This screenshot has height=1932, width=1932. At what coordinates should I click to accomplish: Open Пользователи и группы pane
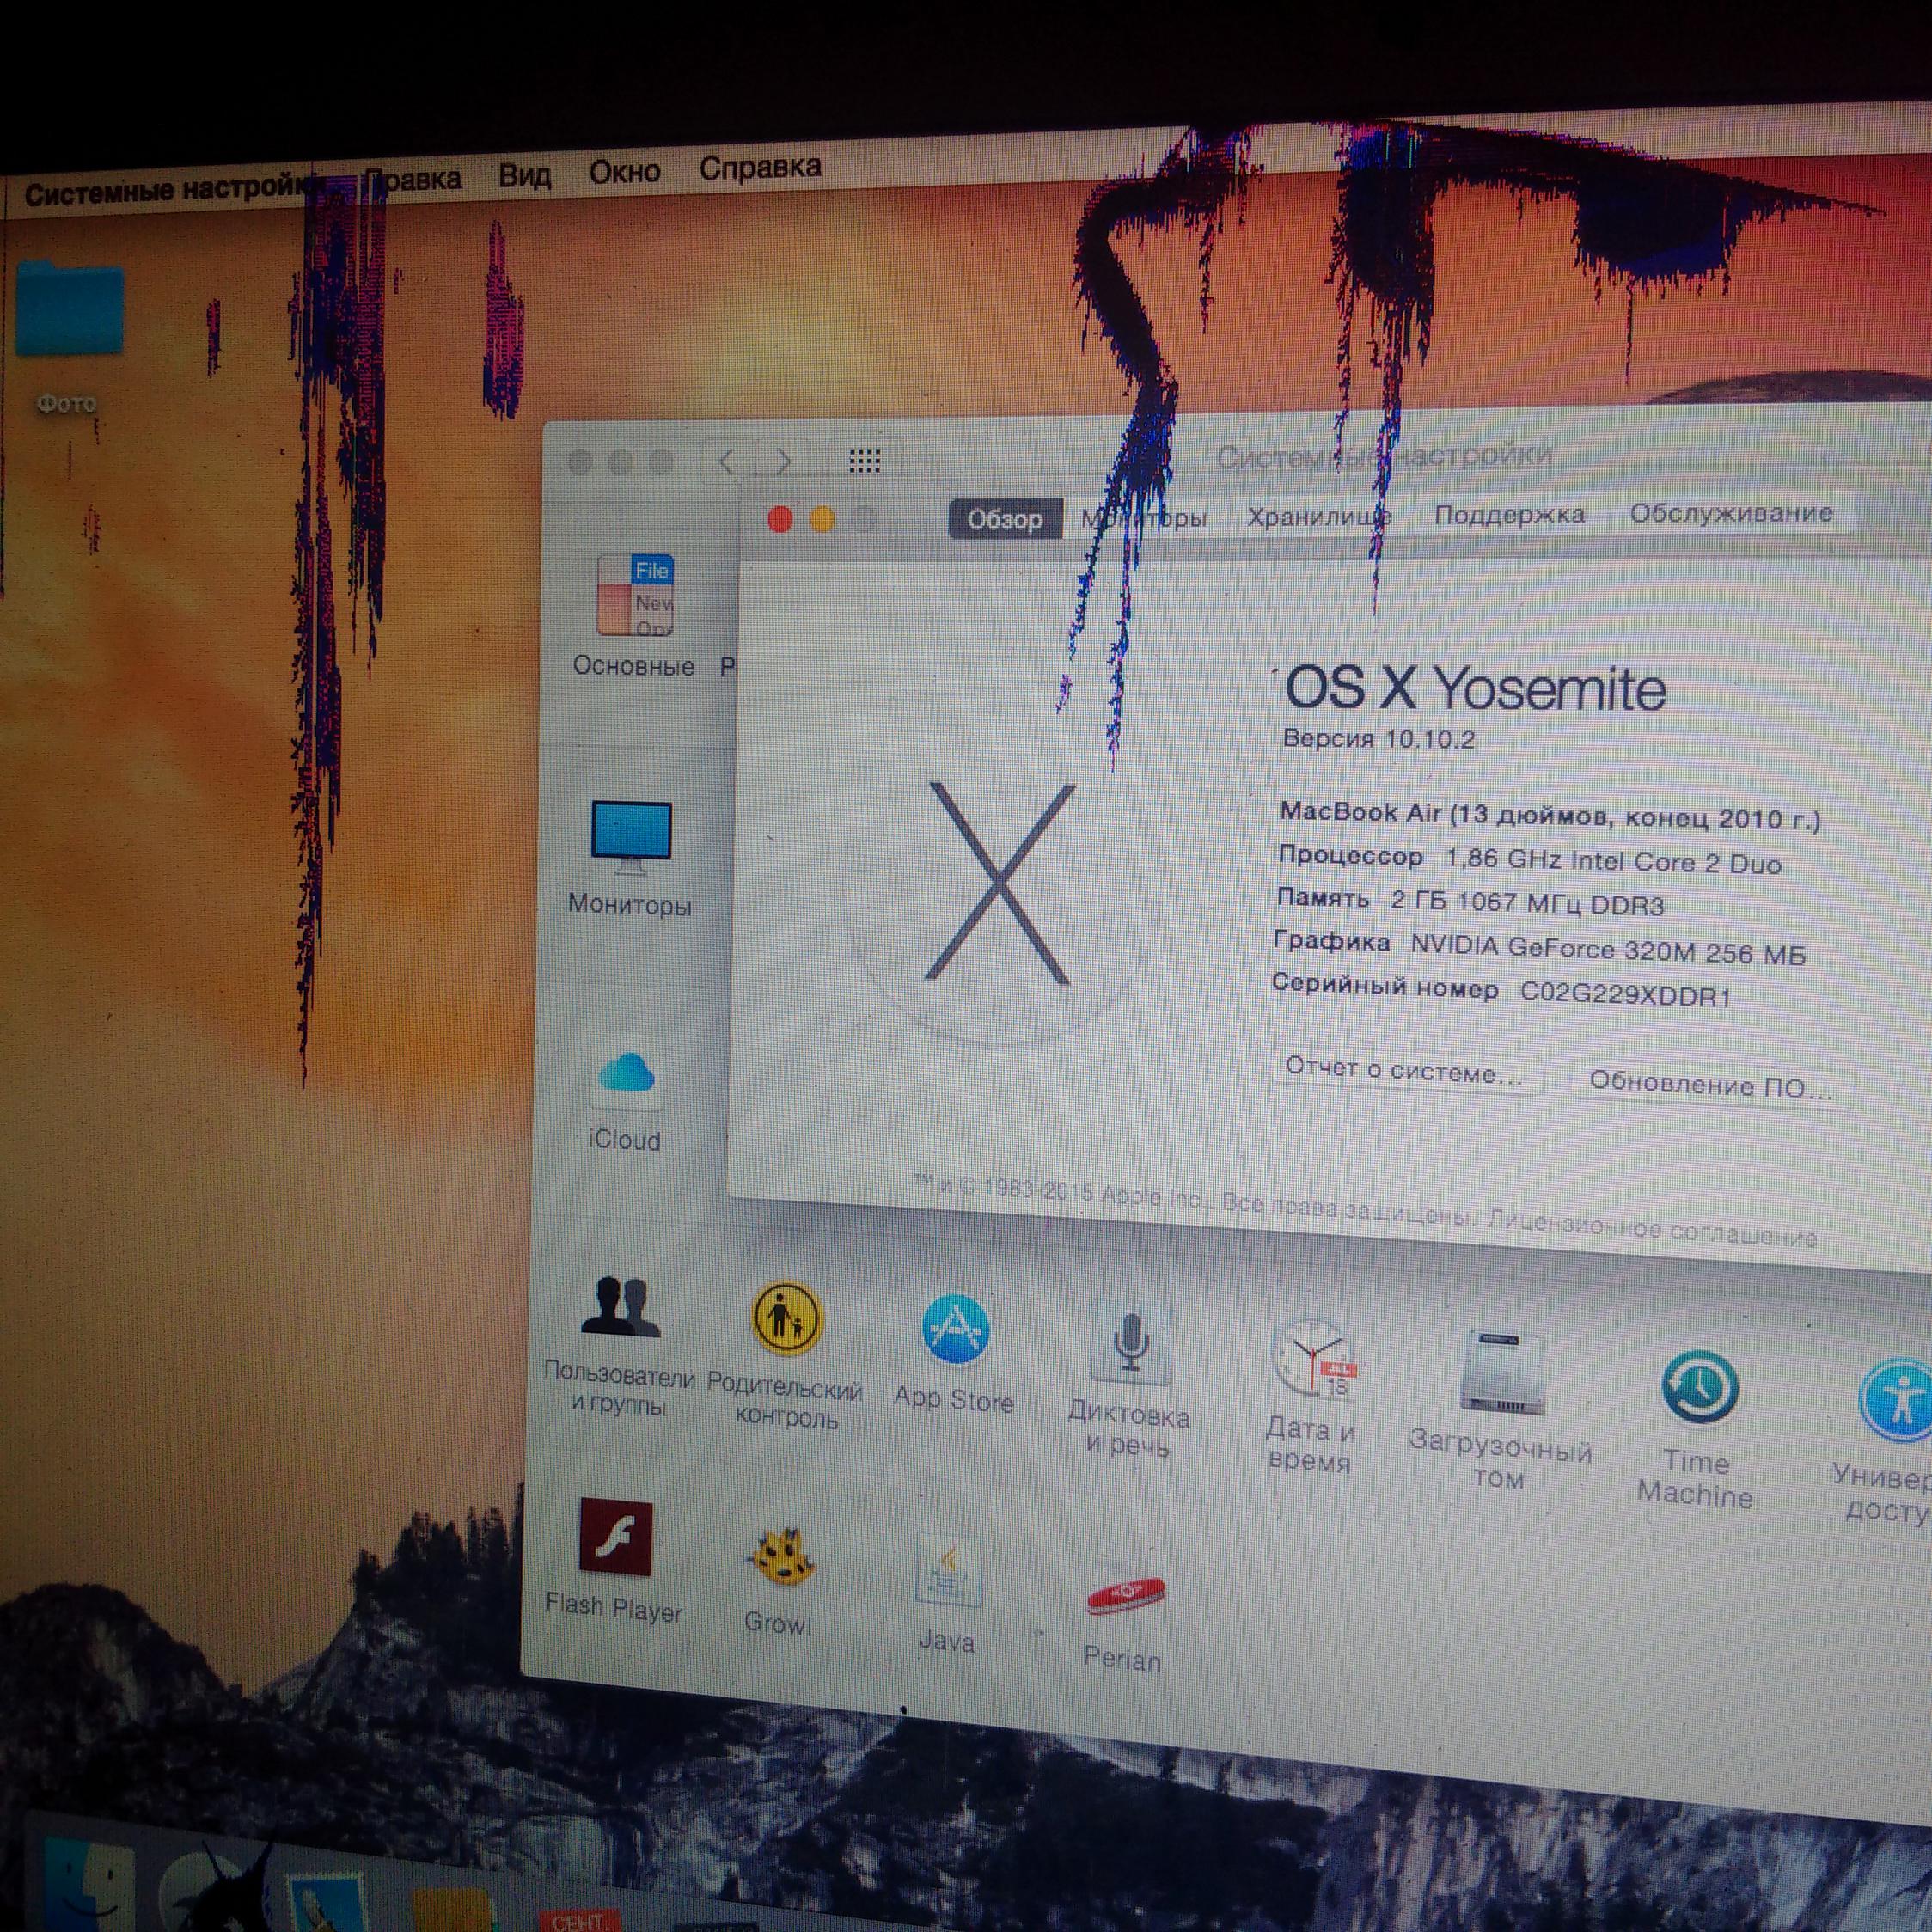[x=620, y=1308]
